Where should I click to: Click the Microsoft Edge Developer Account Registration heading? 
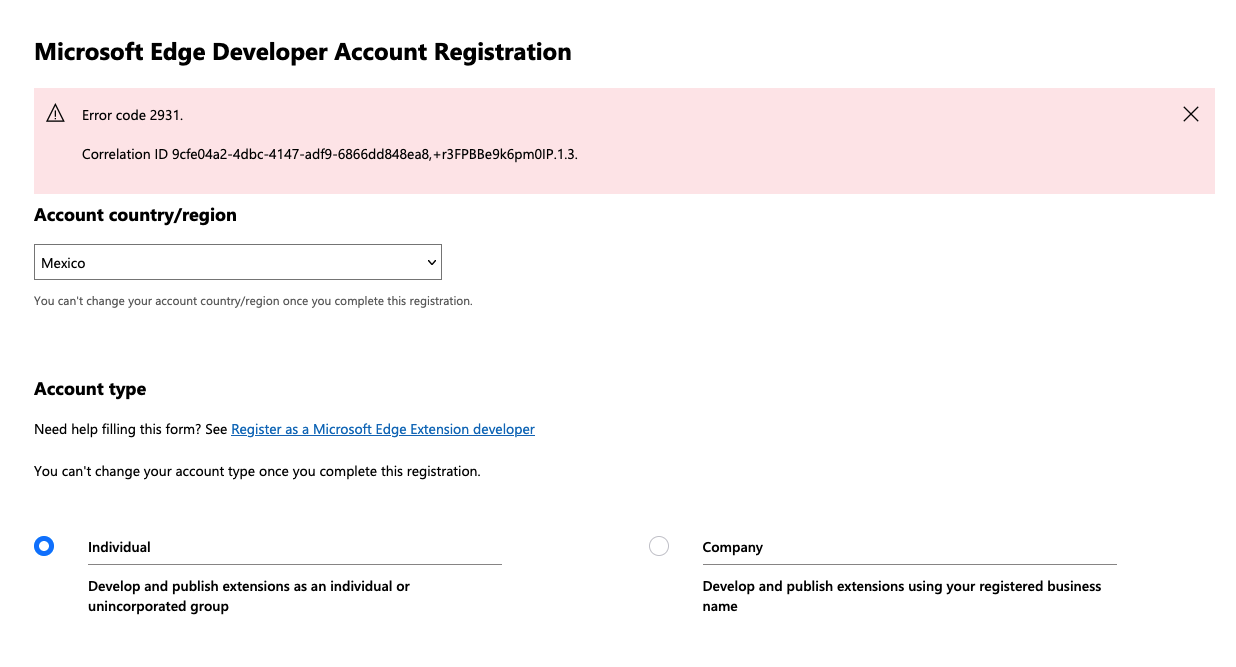click(302, 51)
